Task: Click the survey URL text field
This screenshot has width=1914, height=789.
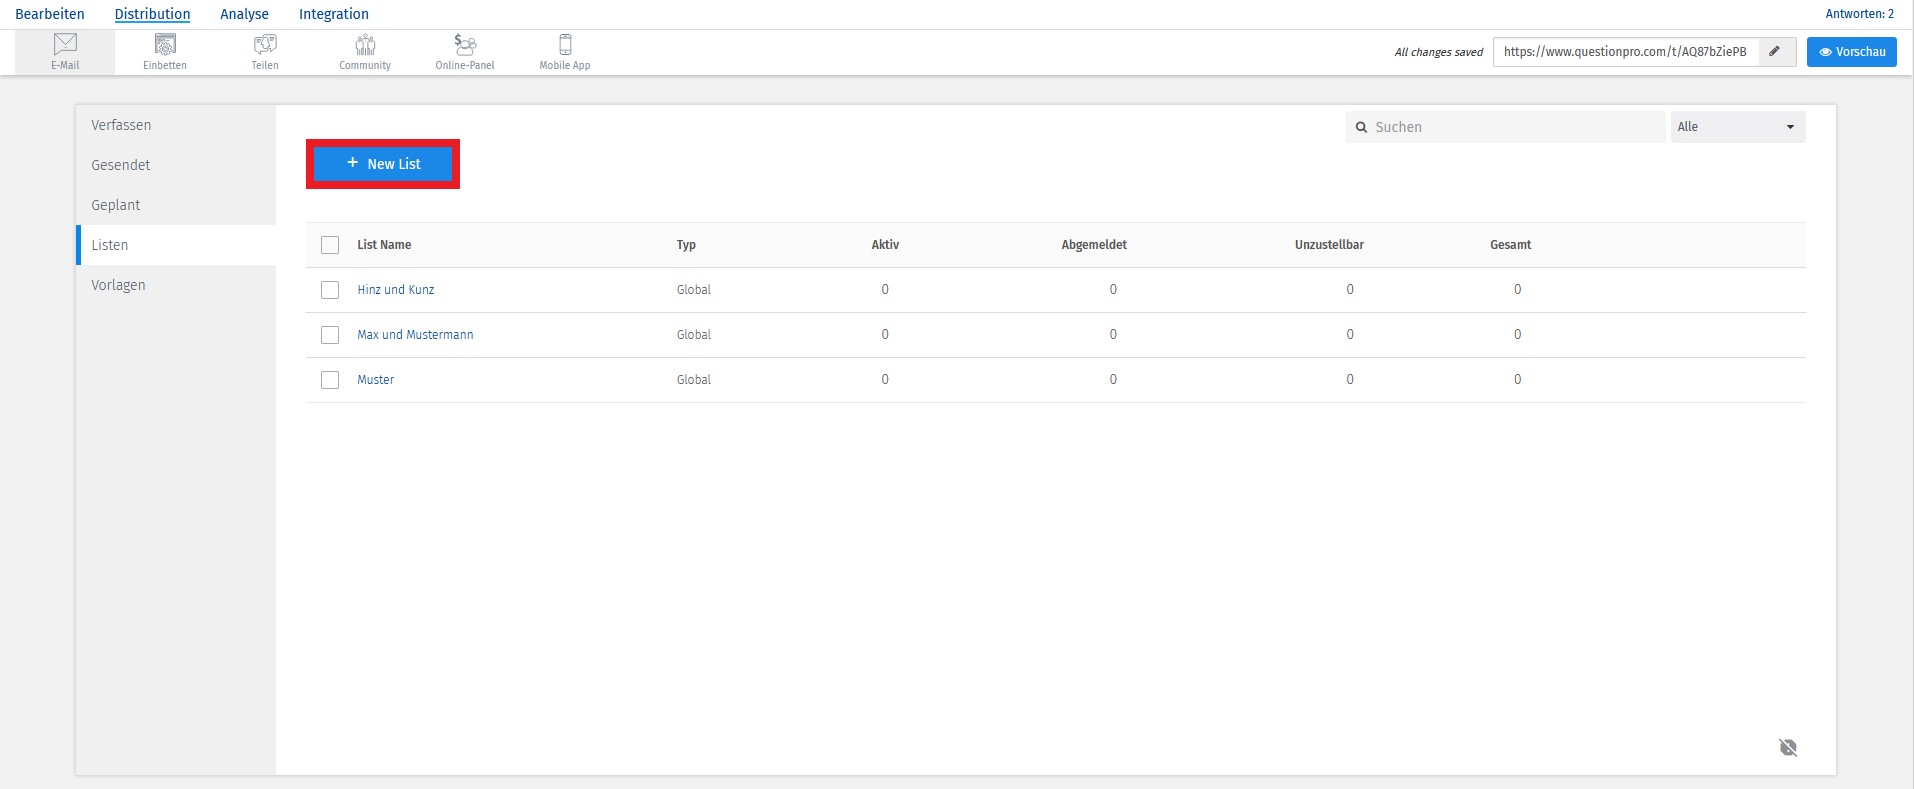Action: pyautogui.click(x=1626, y=52)
